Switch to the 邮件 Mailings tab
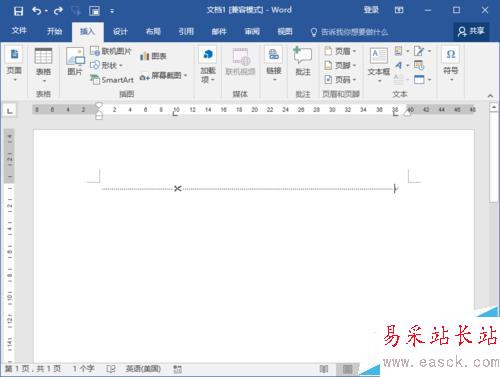The height and width of the screenshot is (377, 500). 219,31
